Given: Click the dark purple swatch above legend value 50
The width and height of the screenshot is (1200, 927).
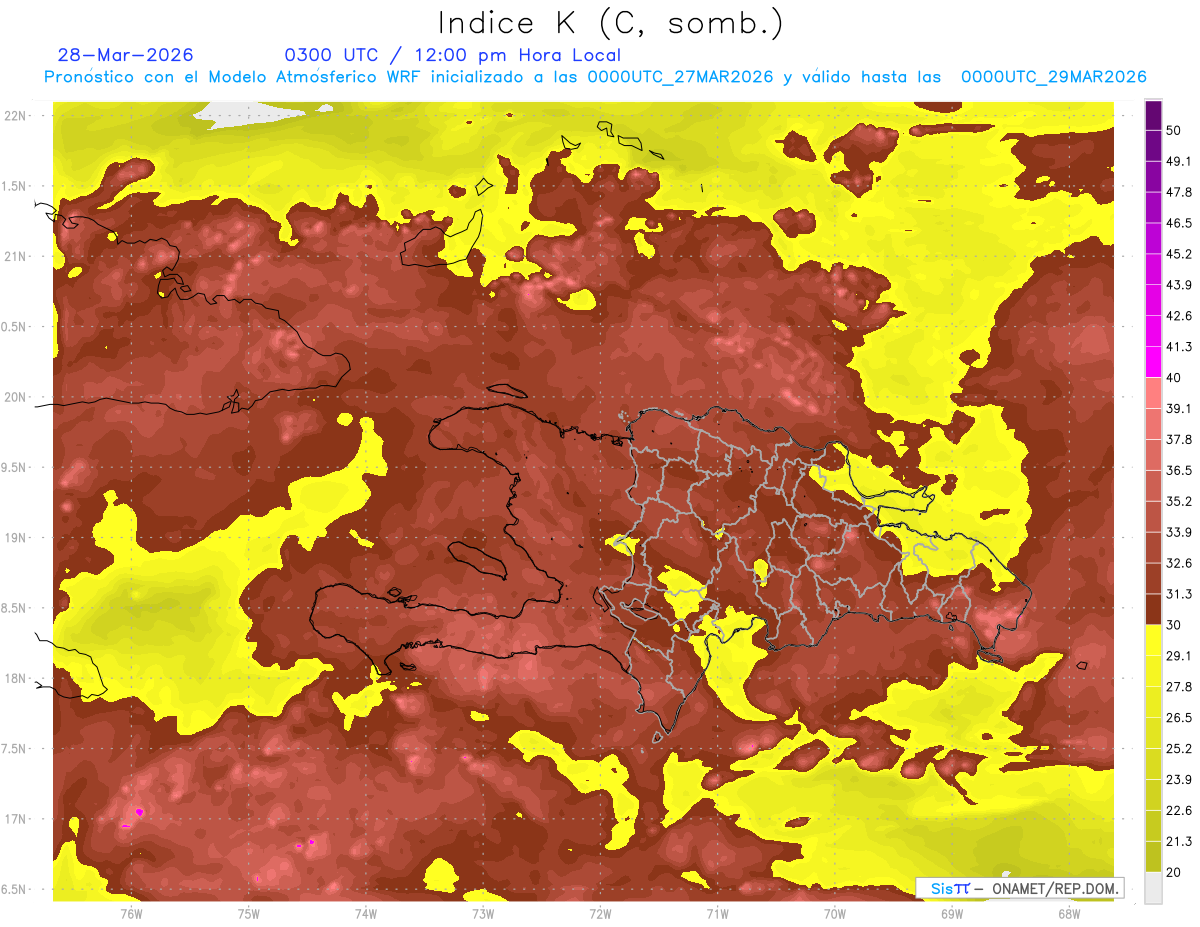Looking at the screenshot, I should 1153,115.
